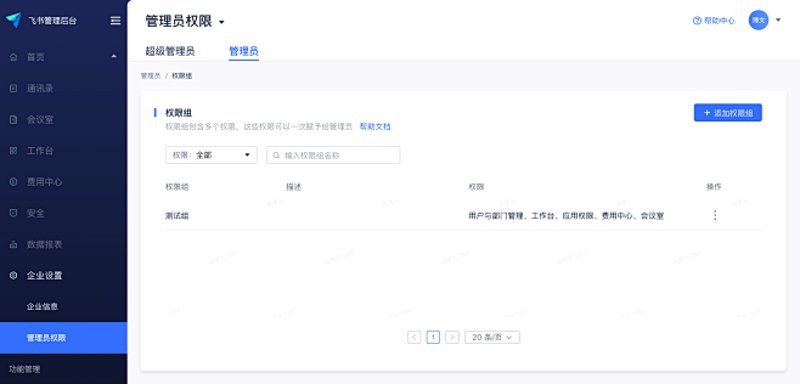The image size is (800, 384).
Task: Open 会议室 in the sidebar
Action: tap(40, 120)
